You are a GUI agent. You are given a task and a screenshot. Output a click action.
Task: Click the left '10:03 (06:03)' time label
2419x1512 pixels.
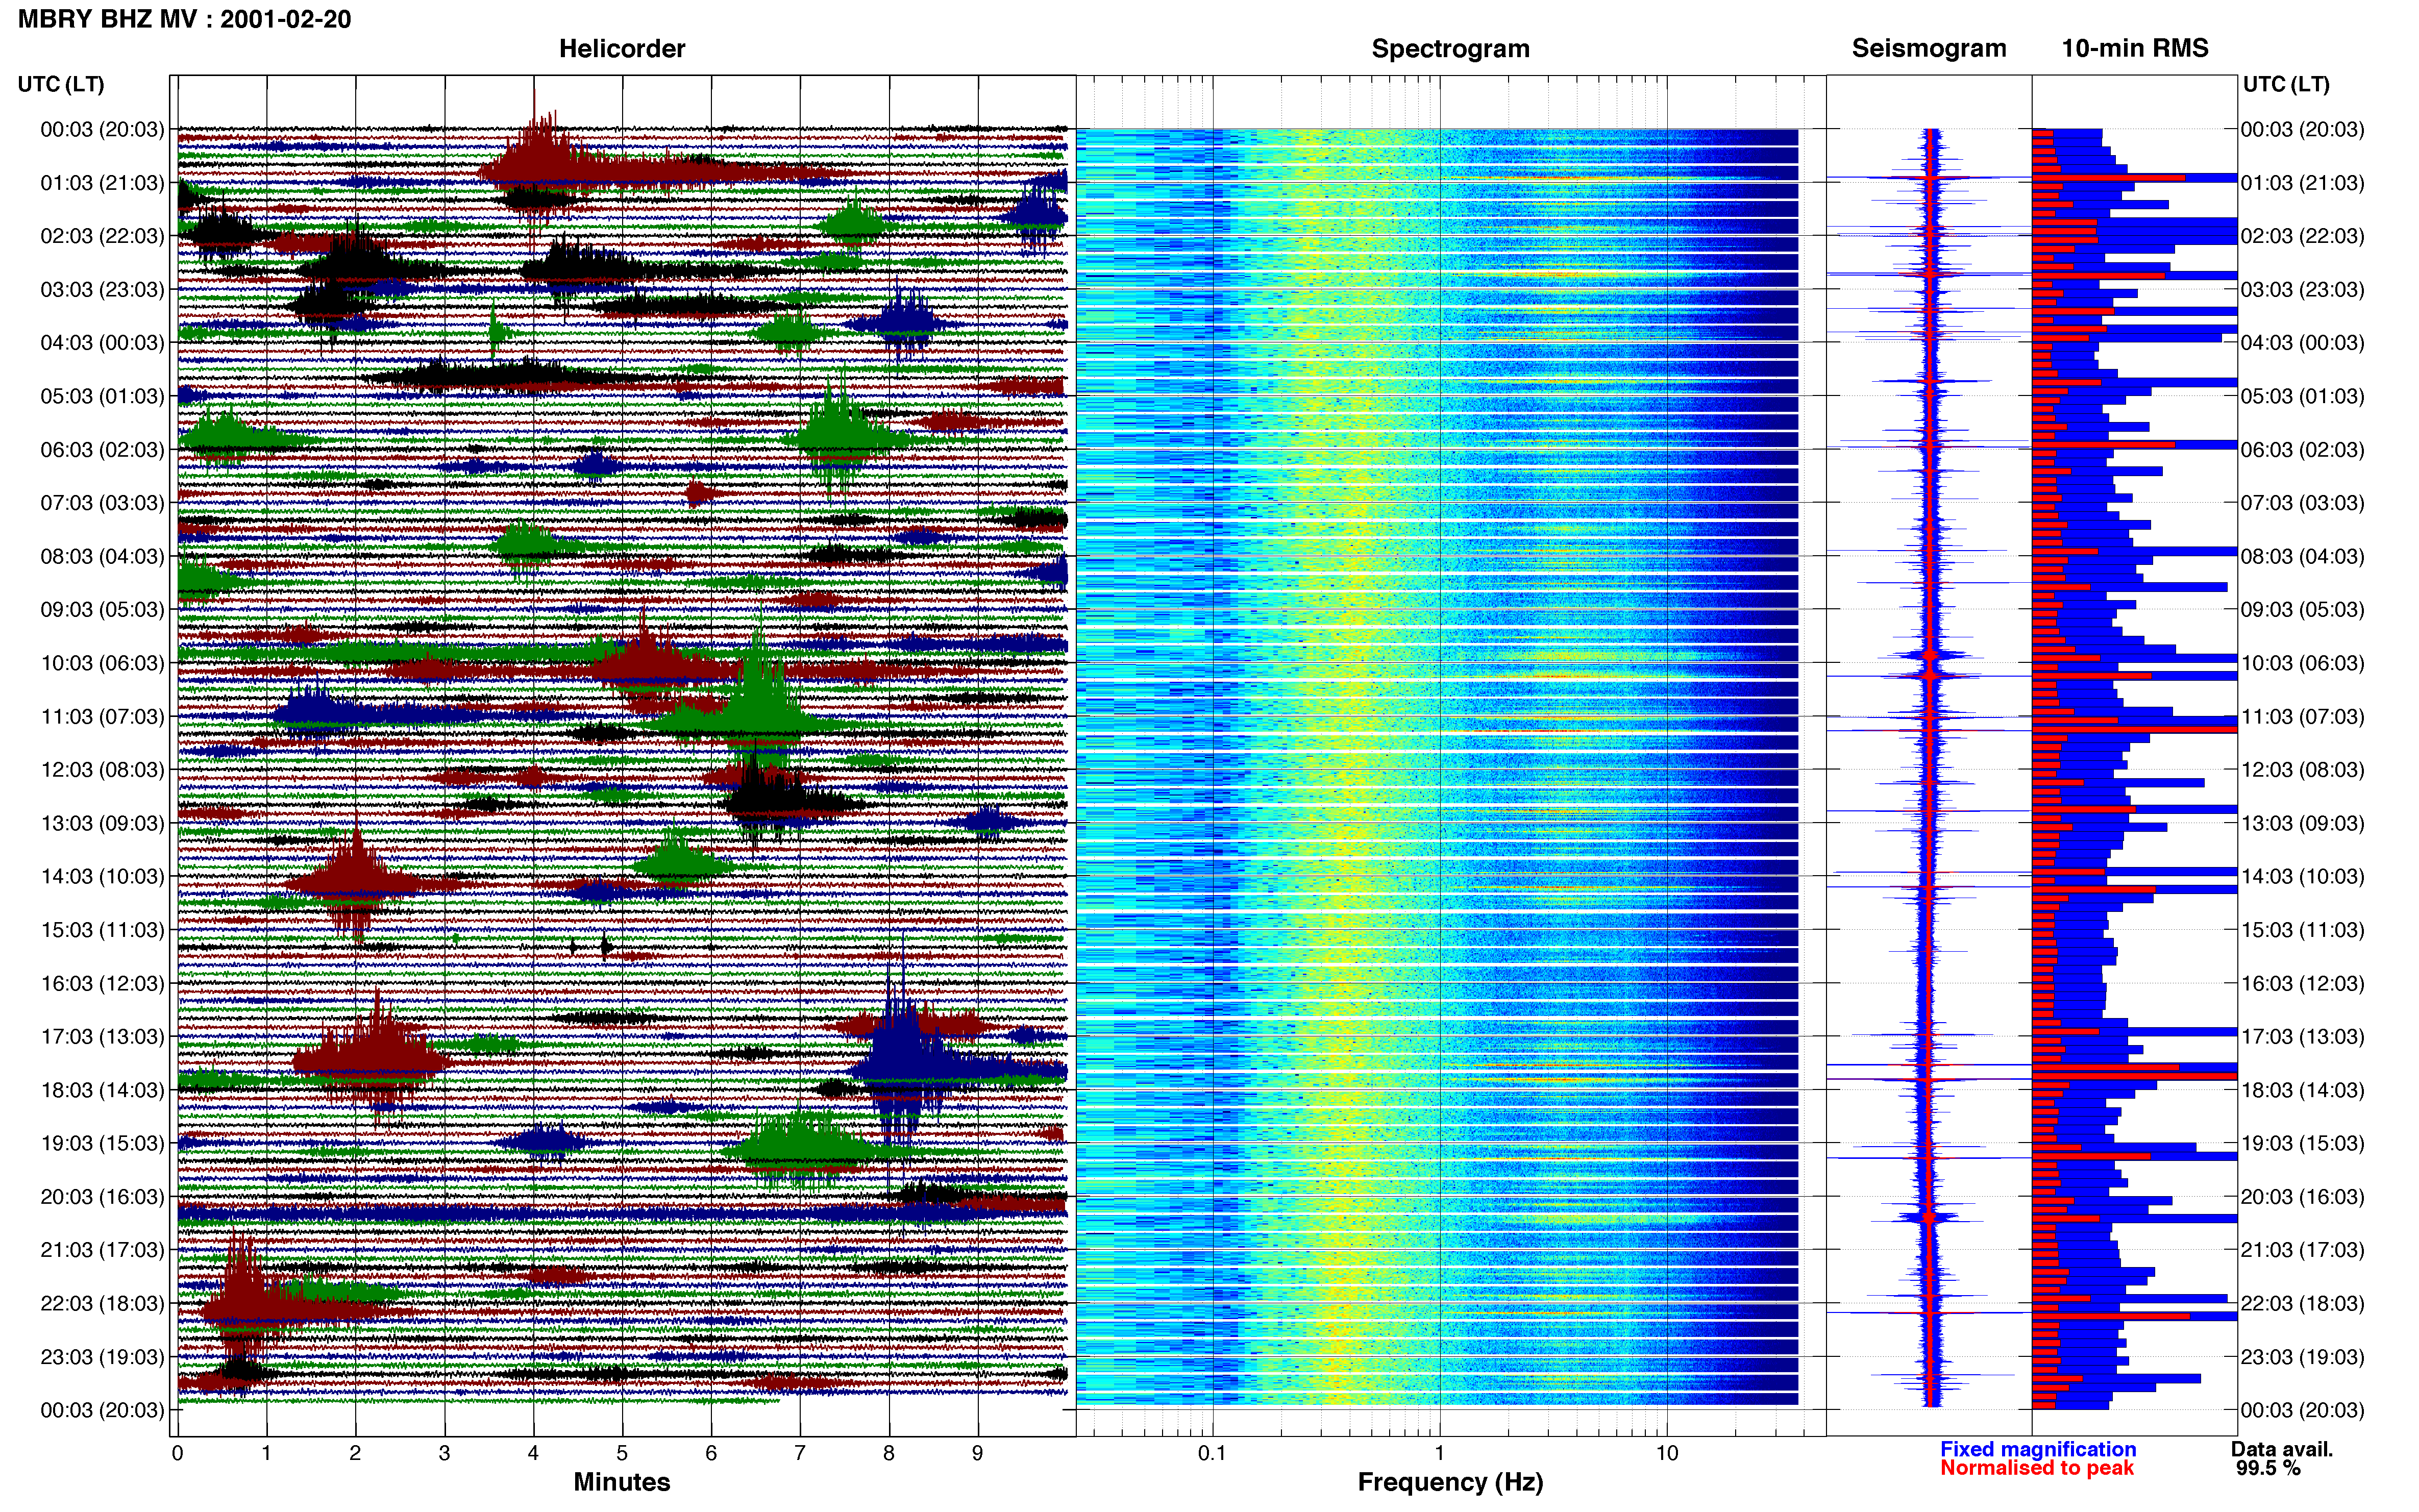coord(102,663)
